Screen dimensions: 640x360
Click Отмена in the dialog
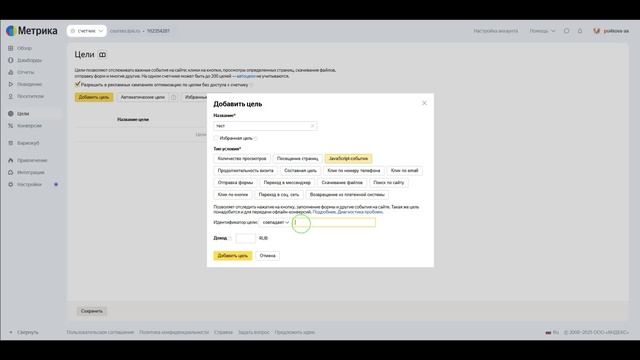(x=267, y=256)
